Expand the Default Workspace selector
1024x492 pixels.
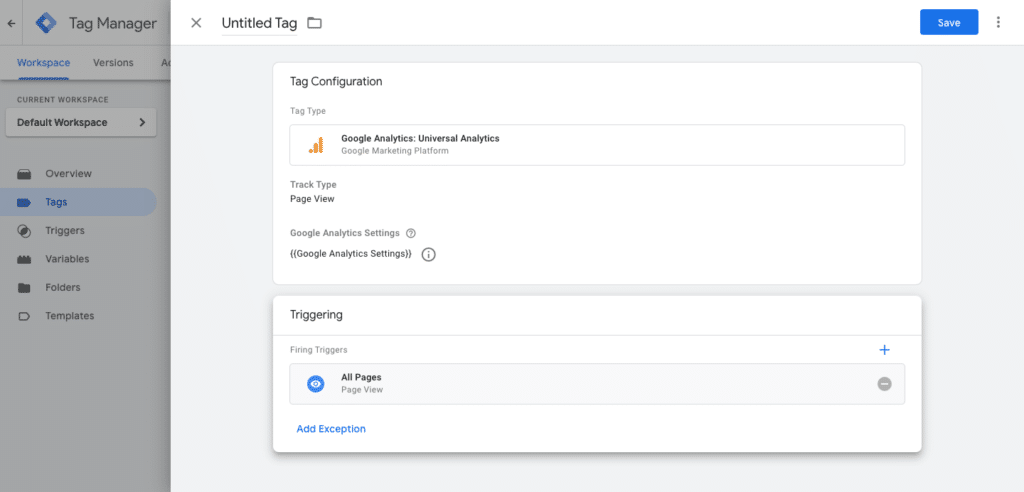pyautogui.click(x=81, y=122)
